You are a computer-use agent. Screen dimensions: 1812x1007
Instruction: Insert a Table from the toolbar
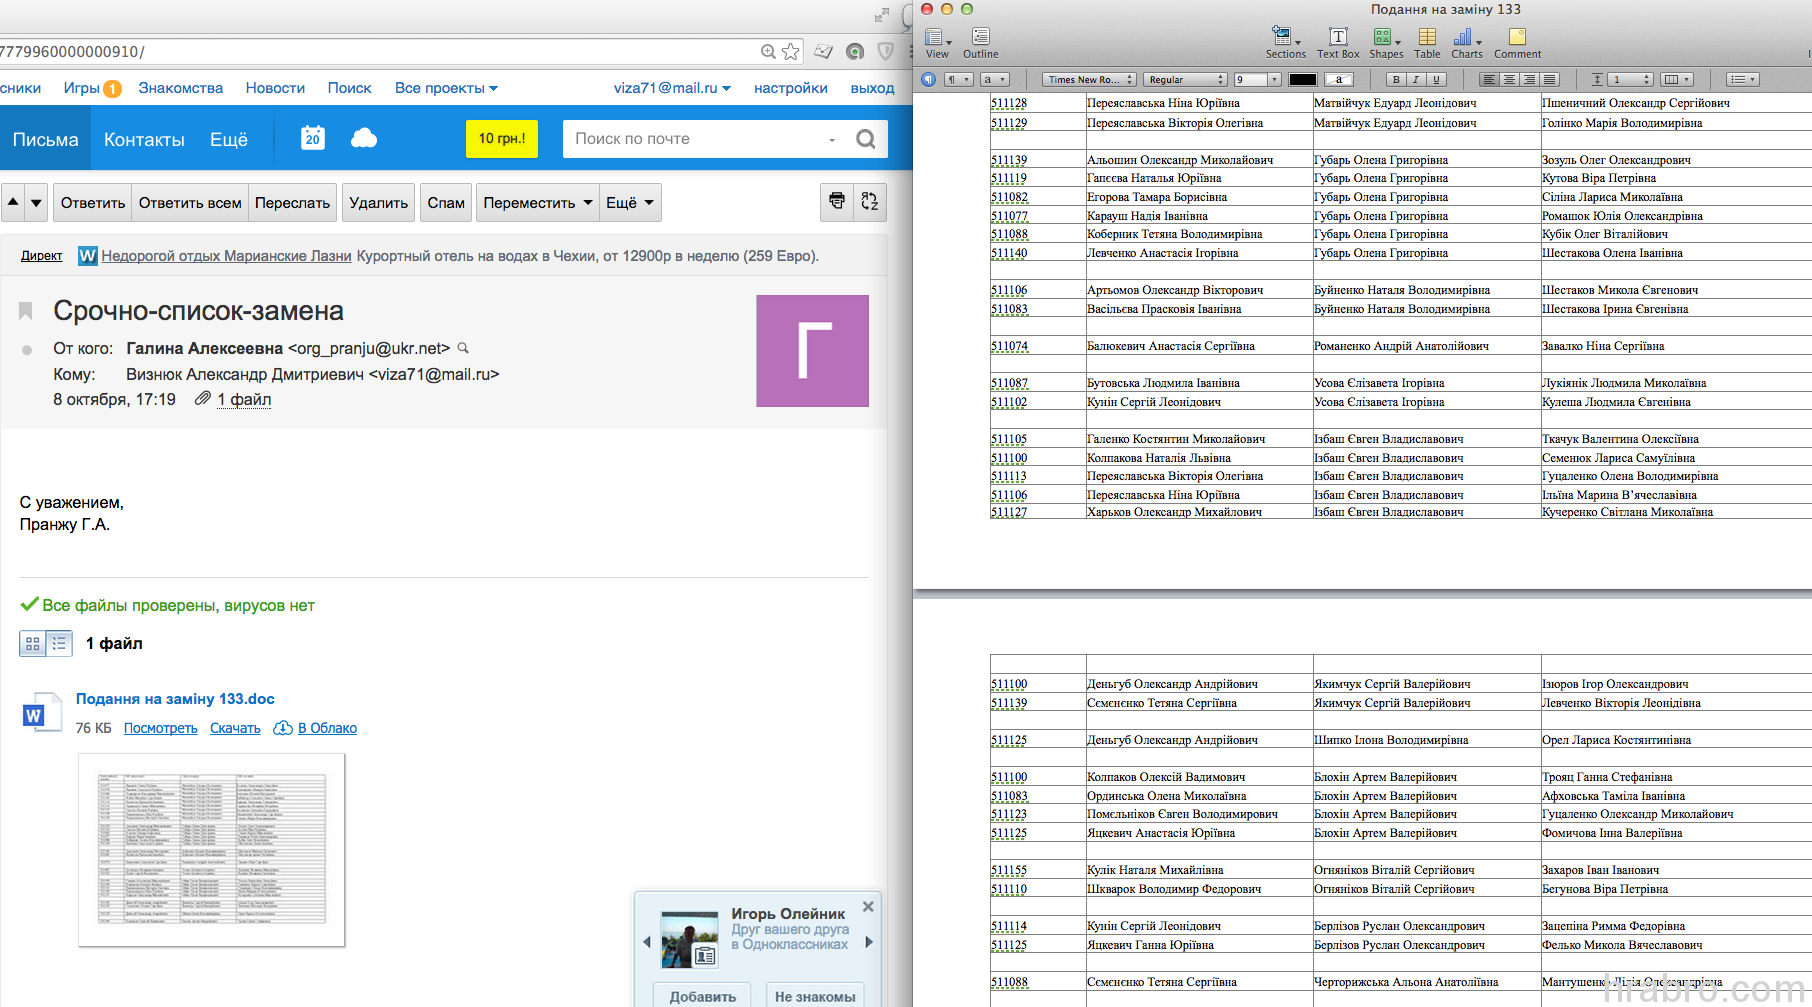coord(1427,42)
